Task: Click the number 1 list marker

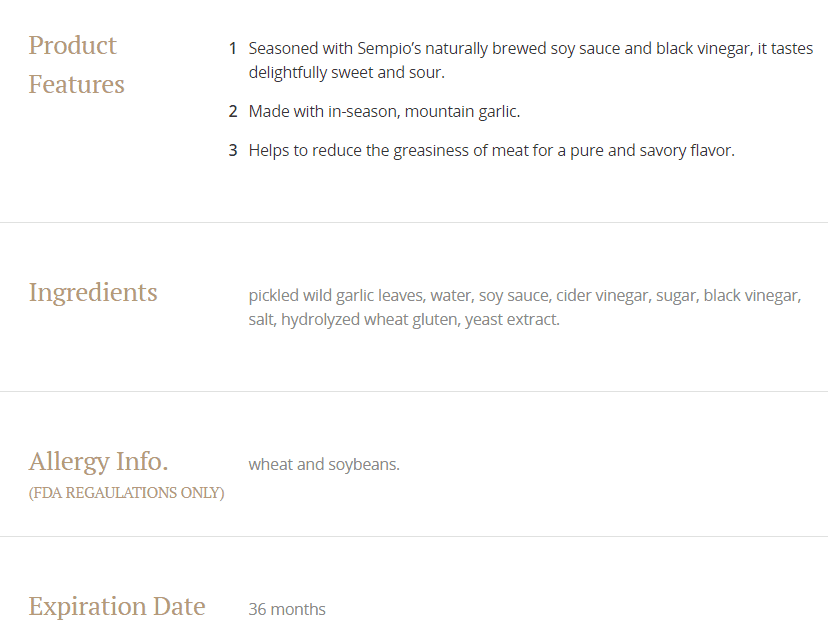Action: (233, 48)
